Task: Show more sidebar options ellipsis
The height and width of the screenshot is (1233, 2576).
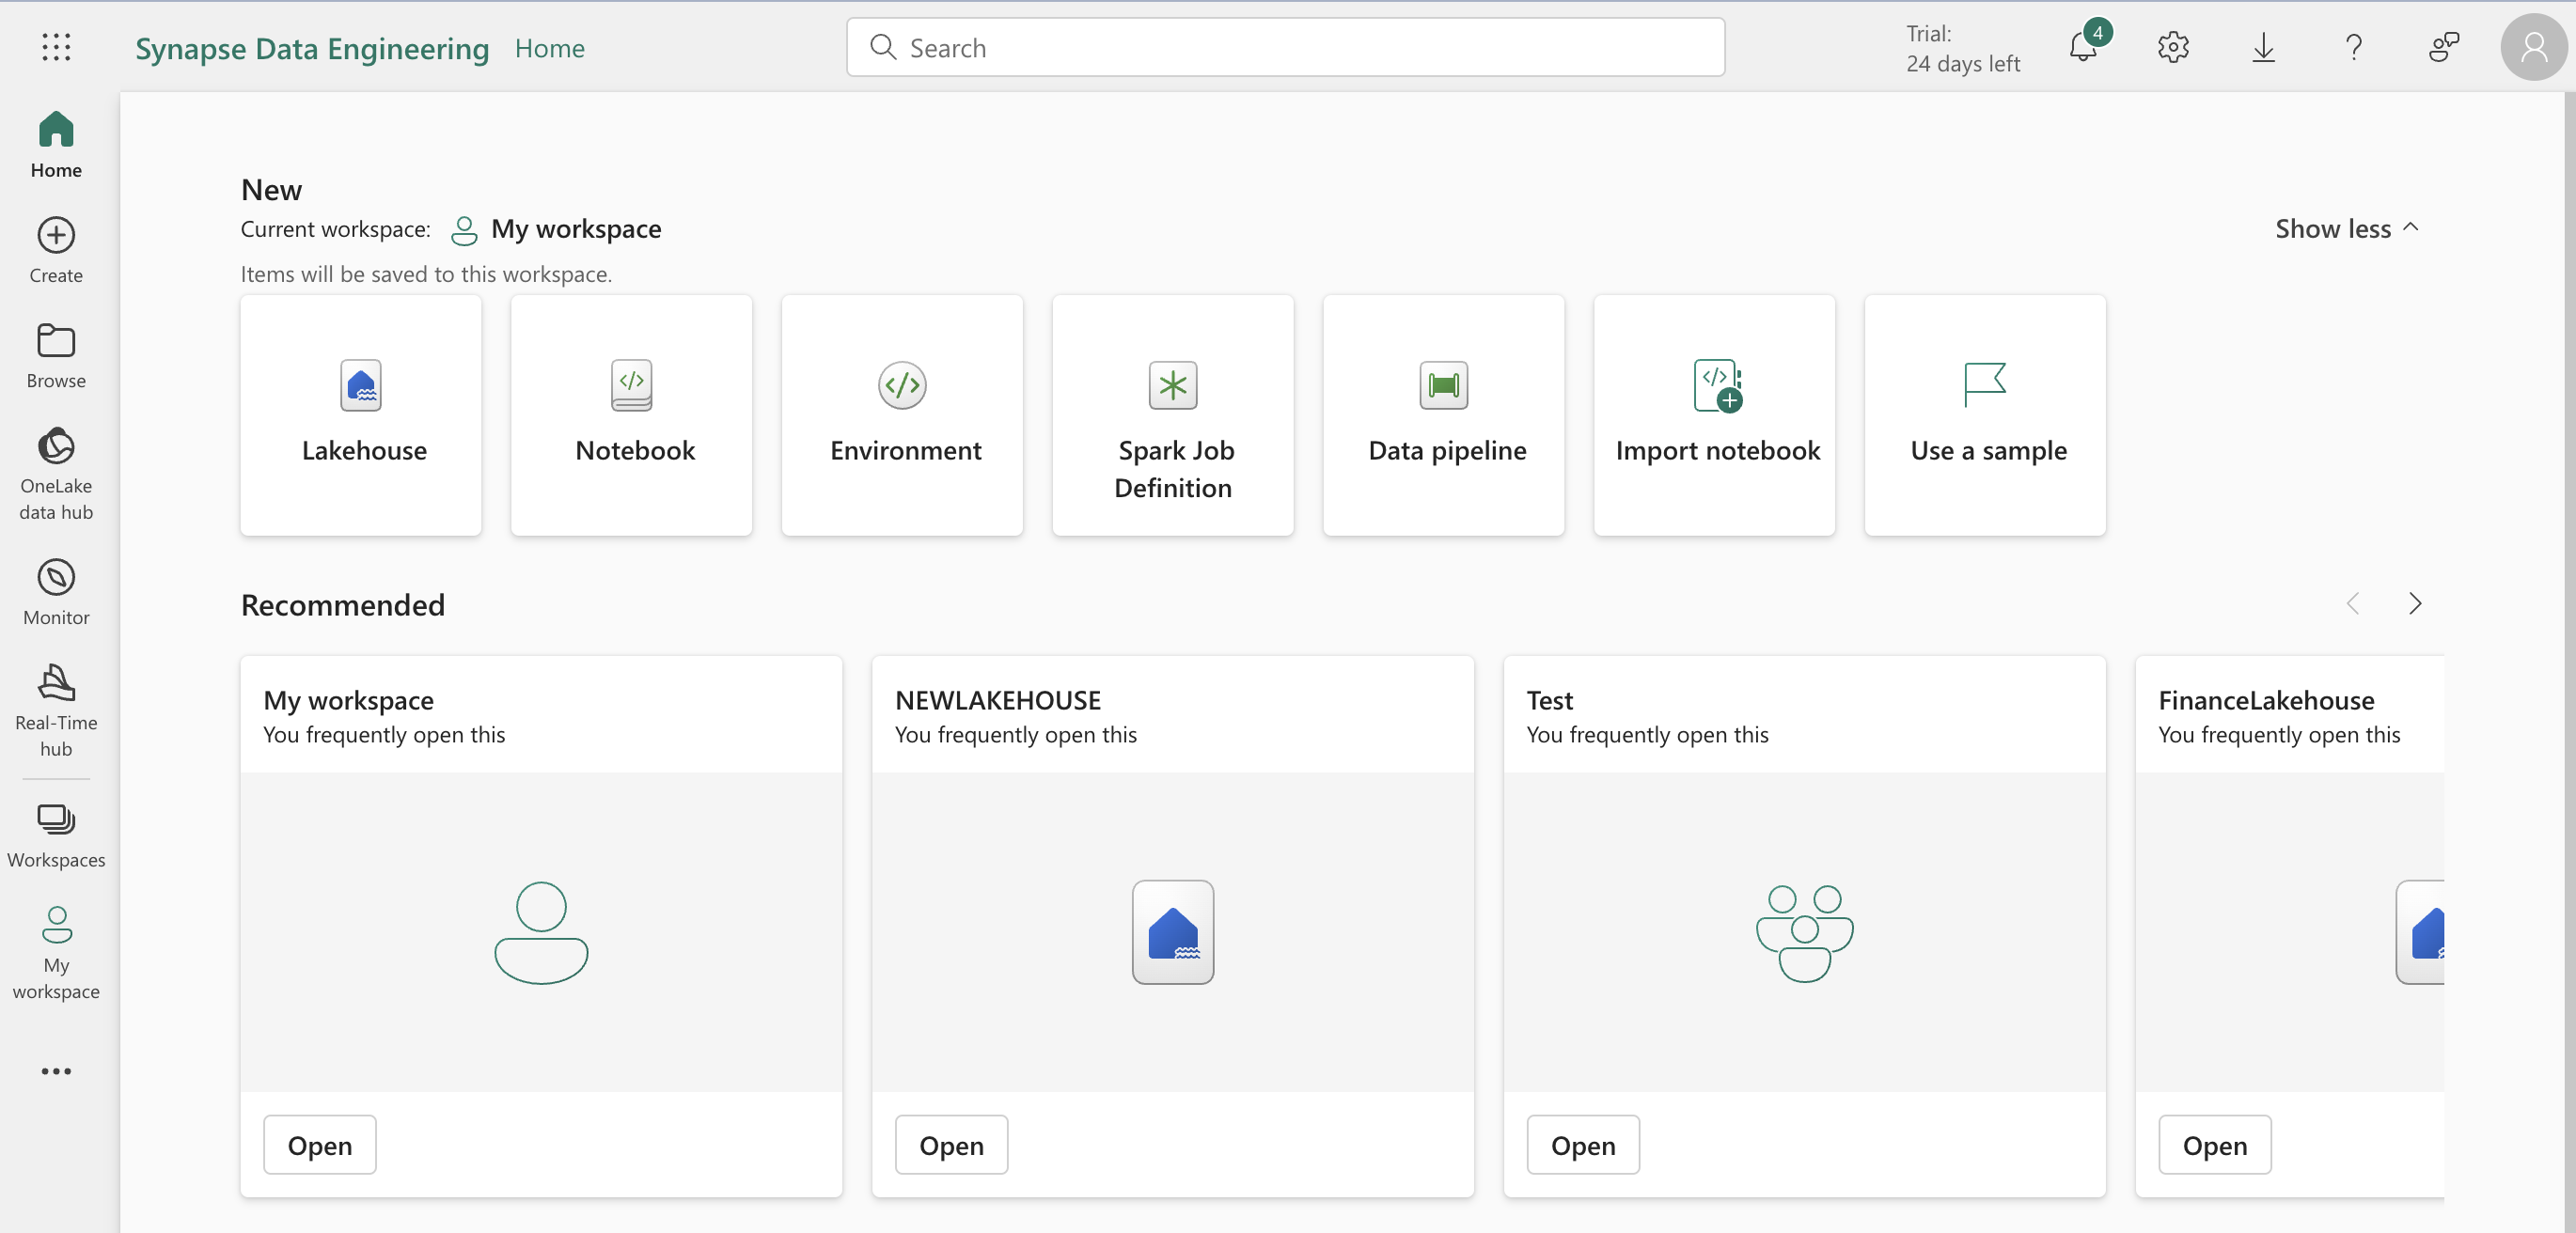Action: (x=56, y=1071)
